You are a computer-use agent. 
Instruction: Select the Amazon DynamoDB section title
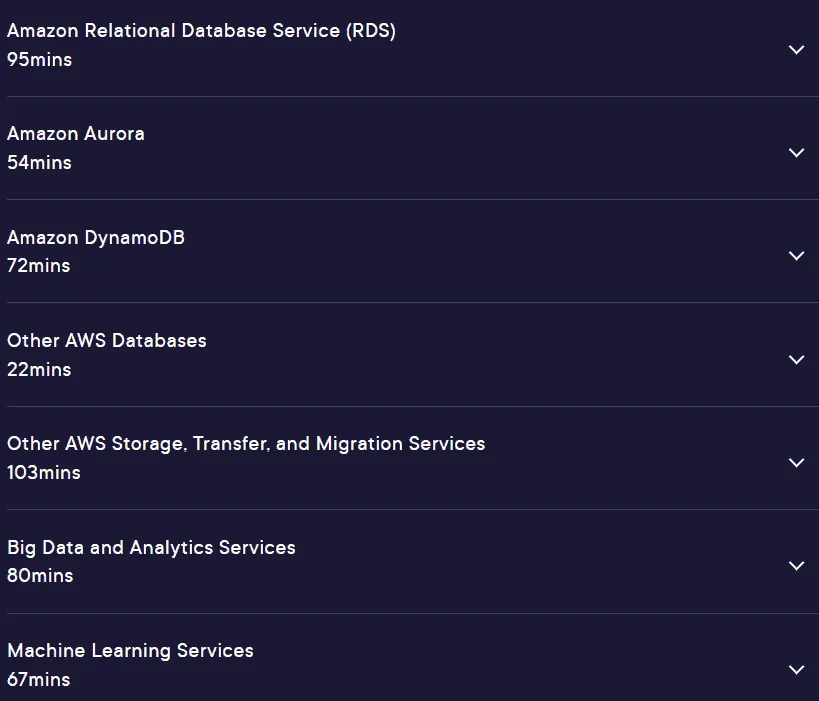[96, 238]
